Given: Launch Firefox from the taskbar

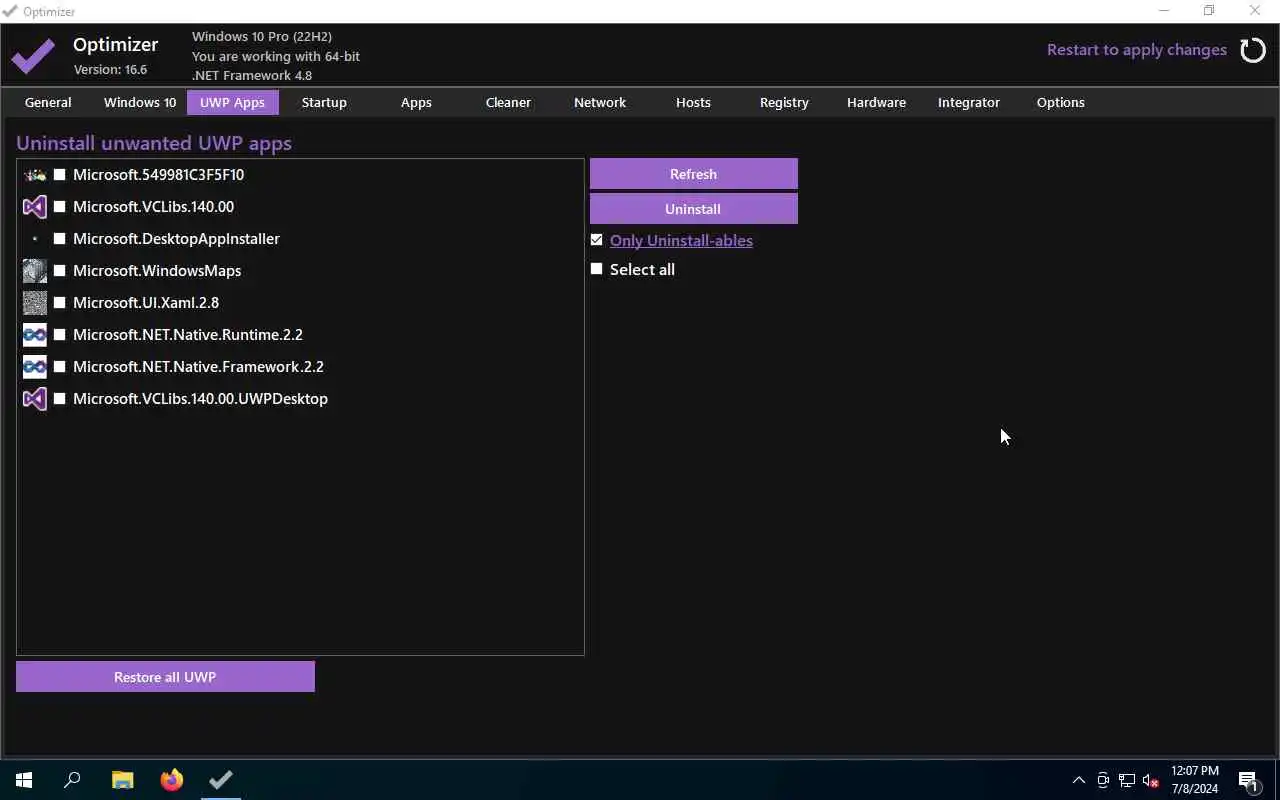Looking at the screenshot, I should pyautogui.click(x=172, y=780).
